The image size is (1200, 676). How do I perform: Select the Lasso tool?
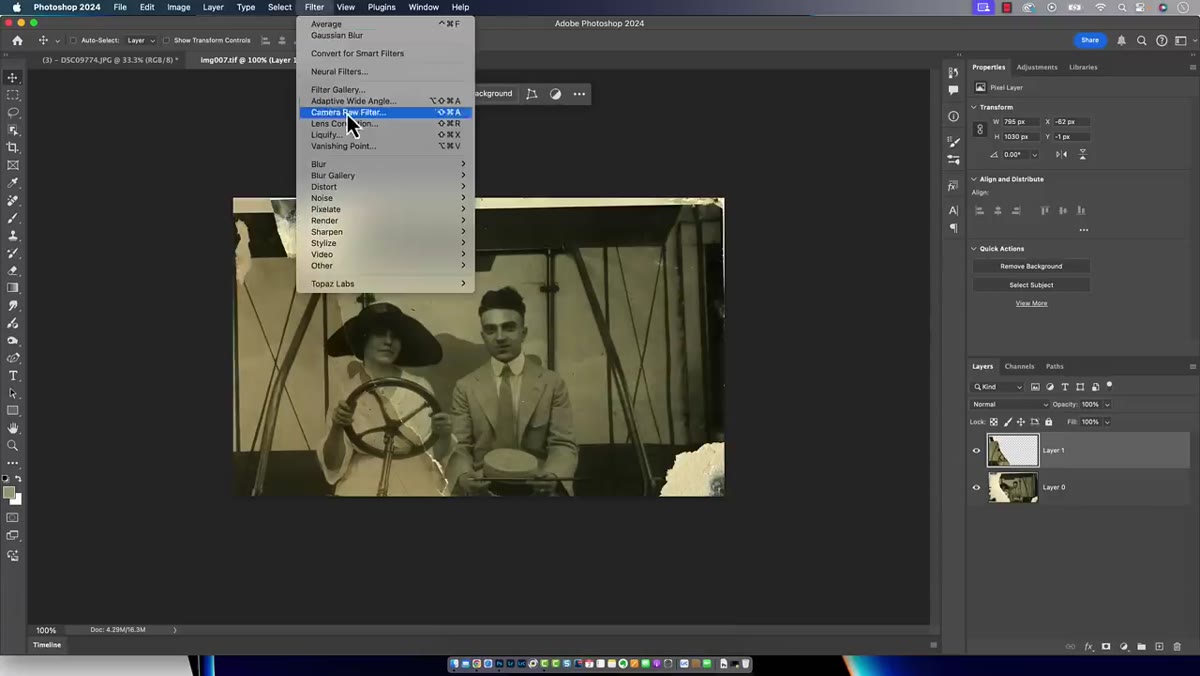13,113
